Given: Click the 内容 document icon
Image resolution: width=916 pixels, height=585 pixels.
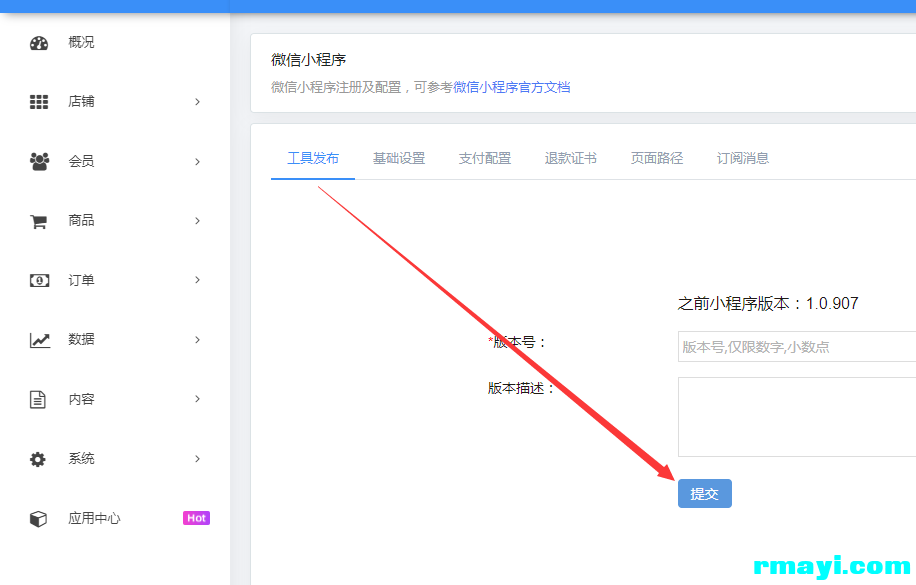Looking at the screenshot, I should [x=38, y=399].
